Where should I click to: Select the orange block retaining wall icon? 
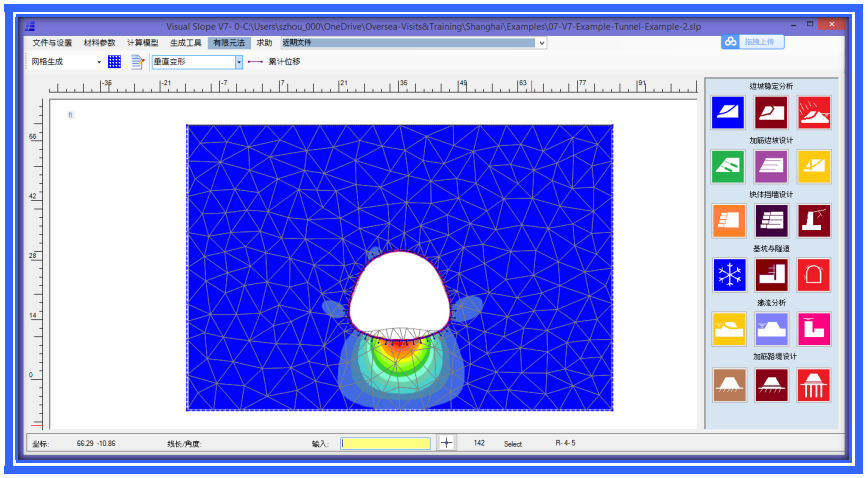click(x=728, y=220)
